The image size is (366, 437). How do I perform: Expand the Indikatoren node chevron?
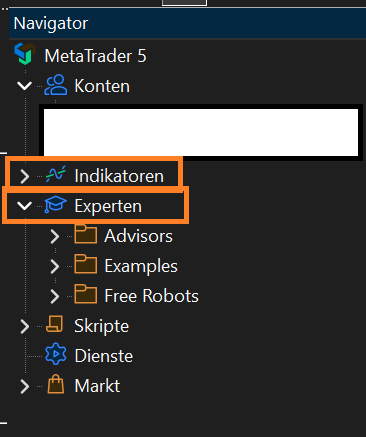tap(25, 176)
